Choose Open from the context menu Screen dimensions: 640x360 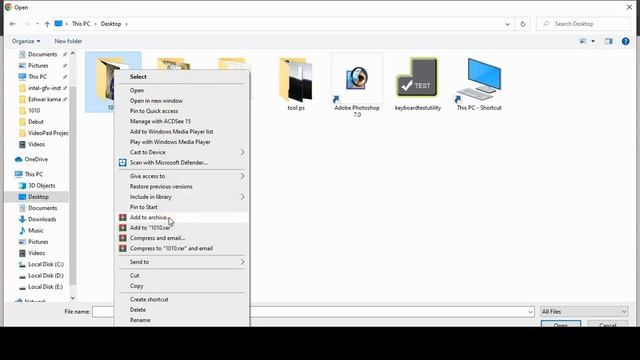tap(137, 91)
